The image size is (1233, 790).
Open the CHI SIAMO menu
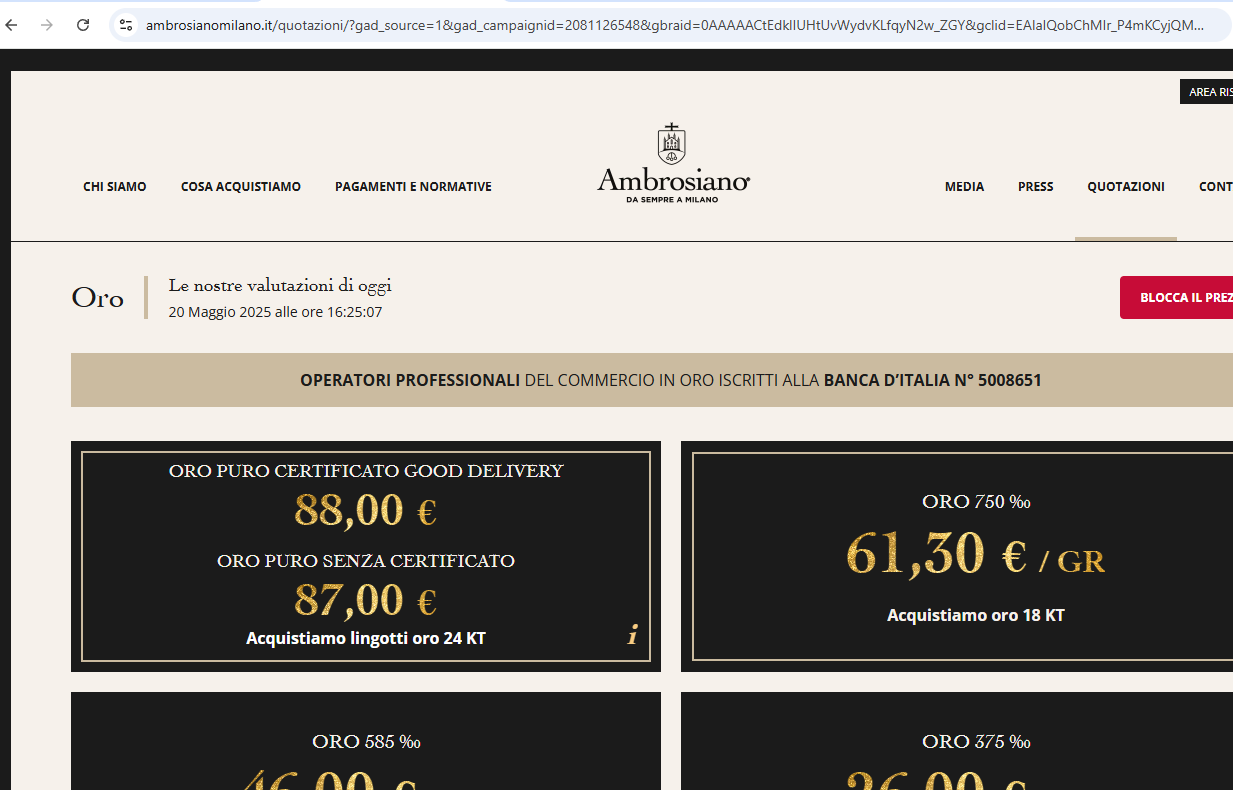point(115,187)
